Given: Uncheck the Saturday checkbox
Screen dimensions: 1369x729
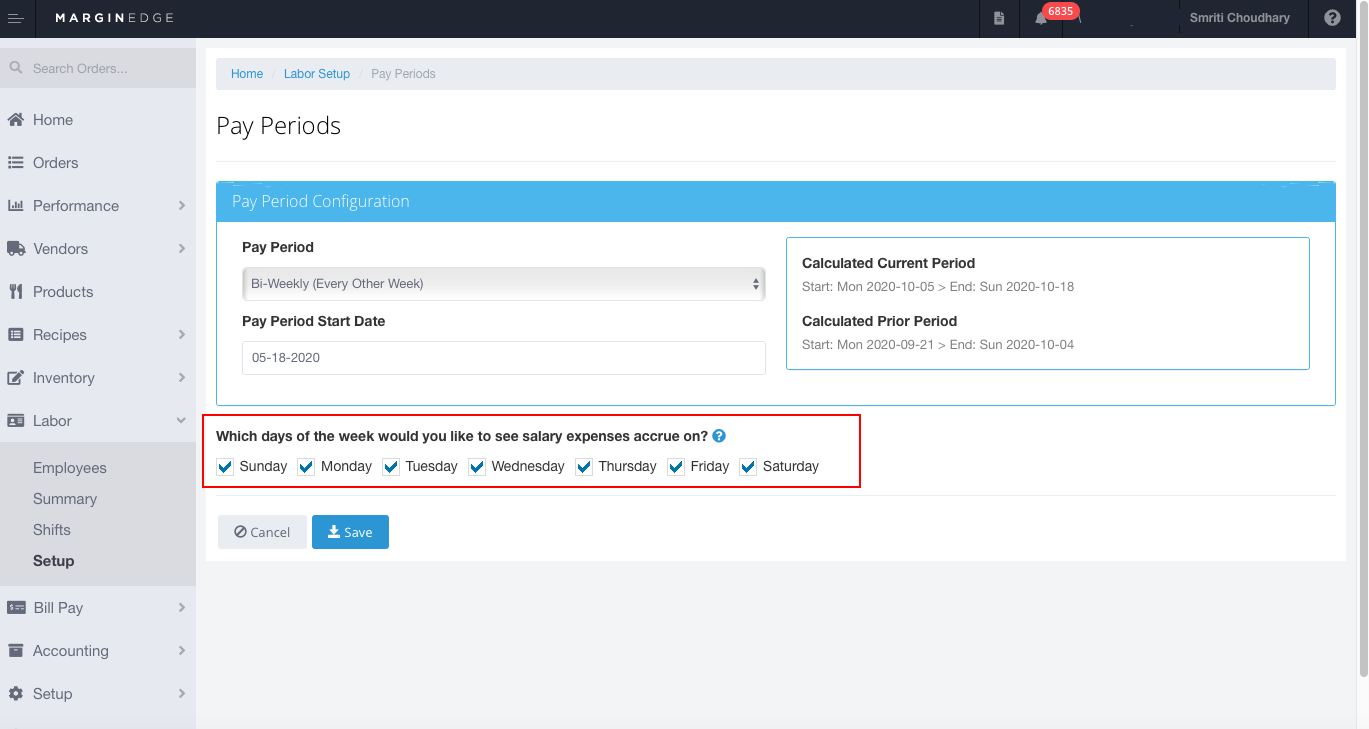Looking at the screenshot, I should click(748, 467).
